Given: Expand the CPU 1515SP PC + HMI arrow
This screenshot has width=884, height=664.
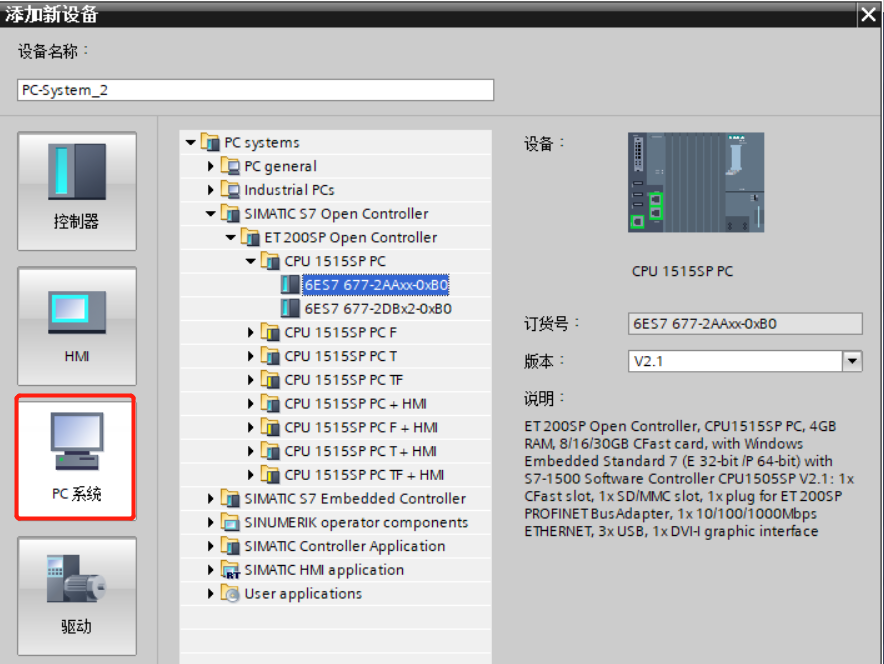Looking at the screenshot, I should click(x=251, y=404).
